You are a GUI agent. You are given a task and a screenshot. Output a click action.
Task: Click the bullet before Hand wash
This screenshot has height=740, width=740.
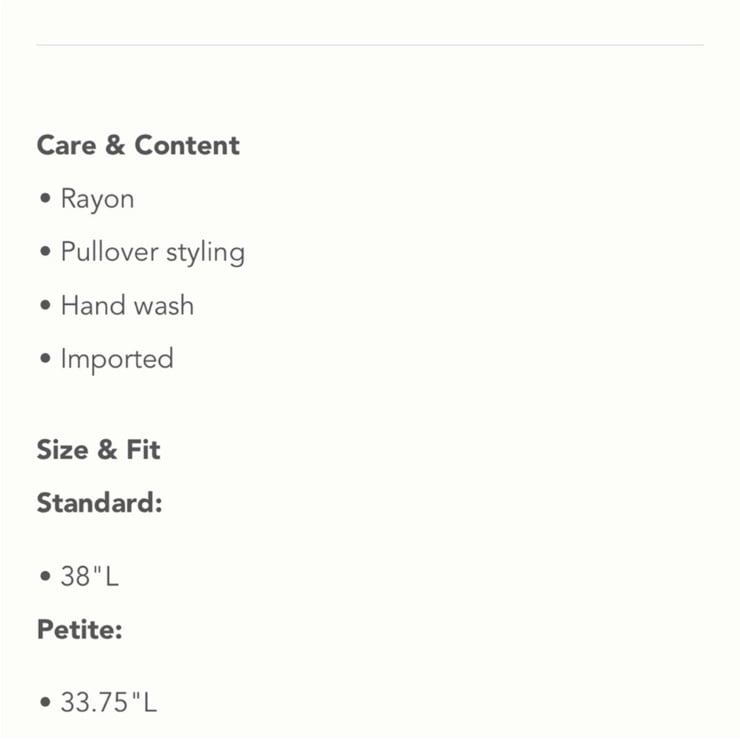(x=45, y=305)
